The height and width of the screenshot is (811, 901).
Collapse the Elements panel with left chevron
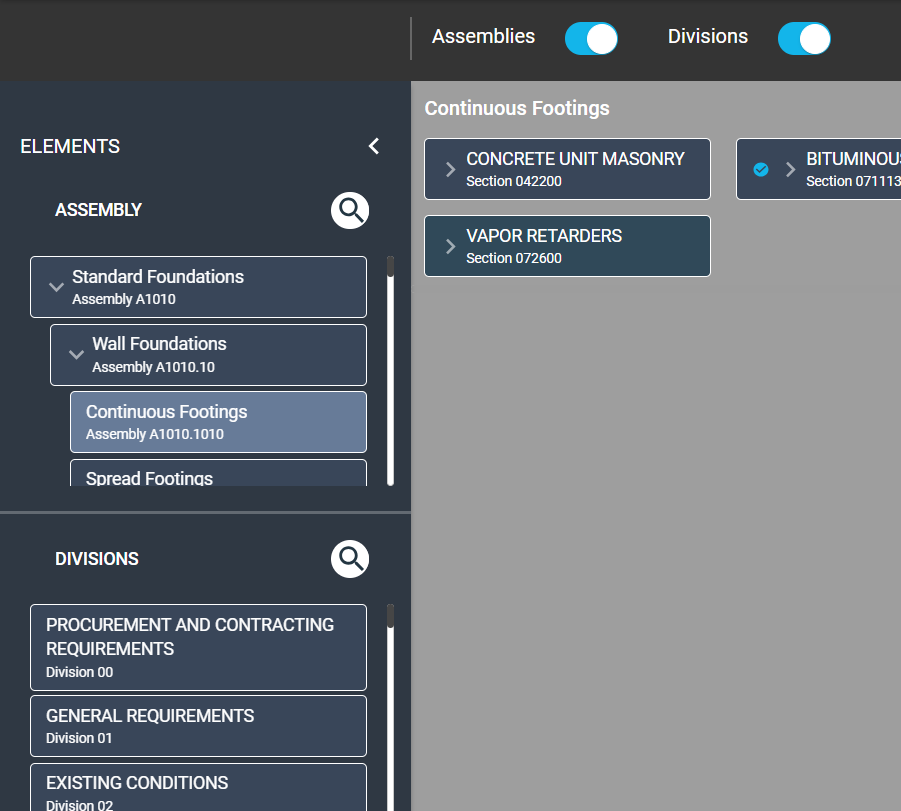click(374, 146)
